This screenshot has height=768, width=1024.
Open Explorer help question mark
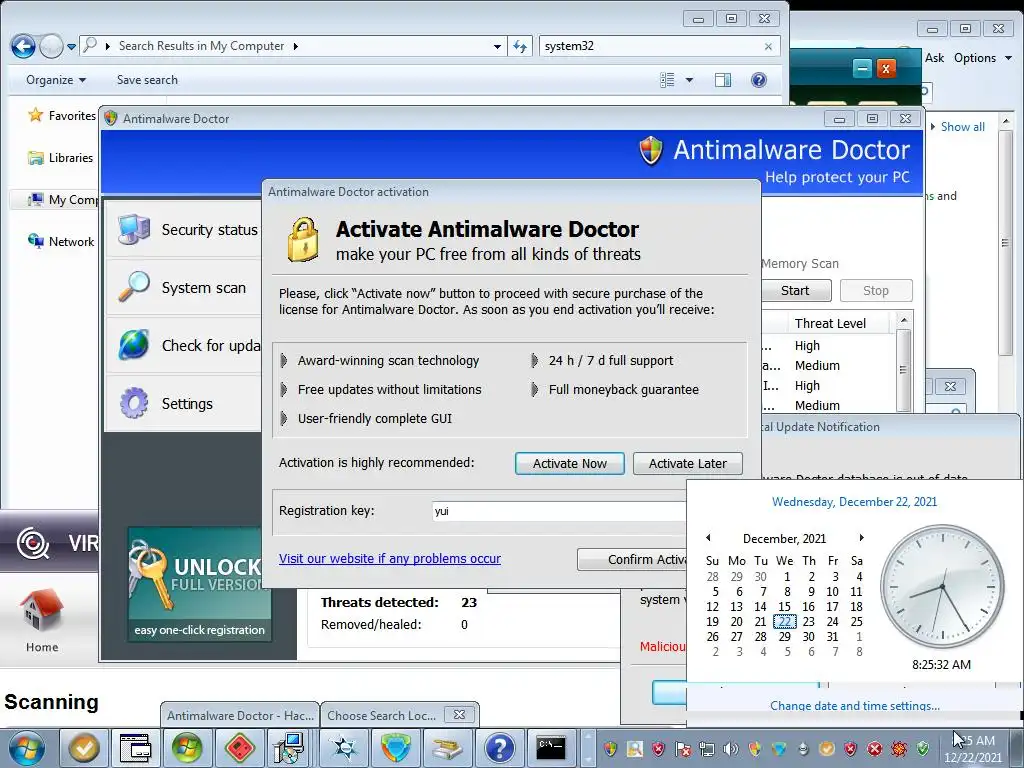758,80
